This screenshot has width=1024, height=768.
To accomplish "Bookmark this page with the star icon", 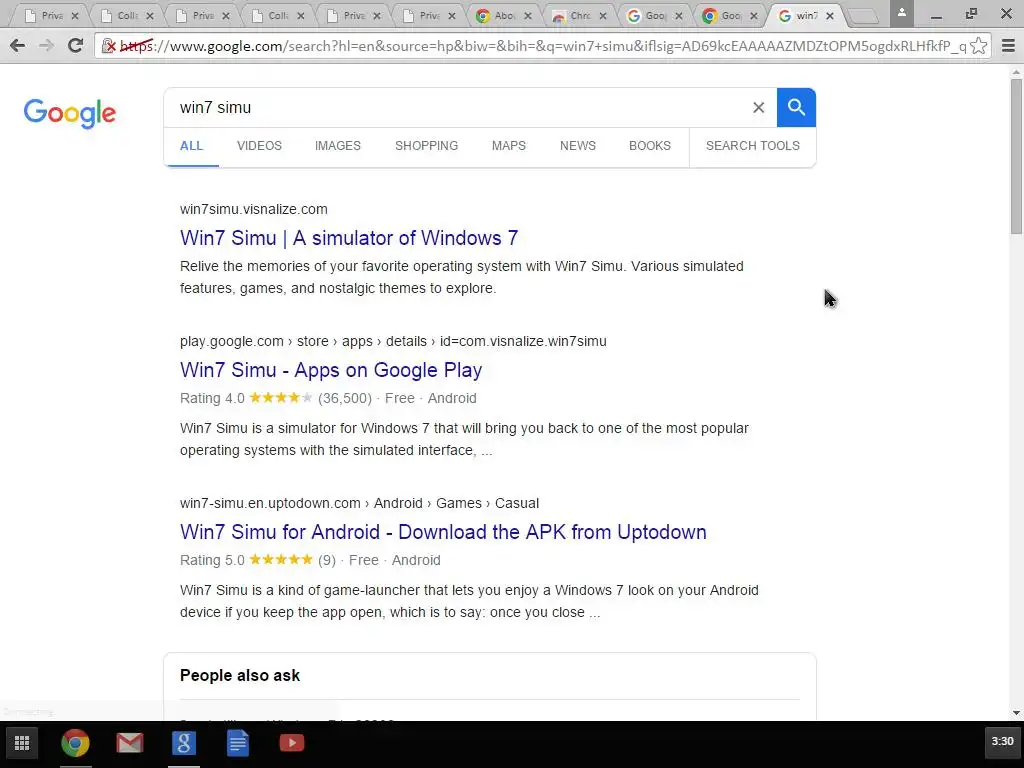I will point(978,46).
